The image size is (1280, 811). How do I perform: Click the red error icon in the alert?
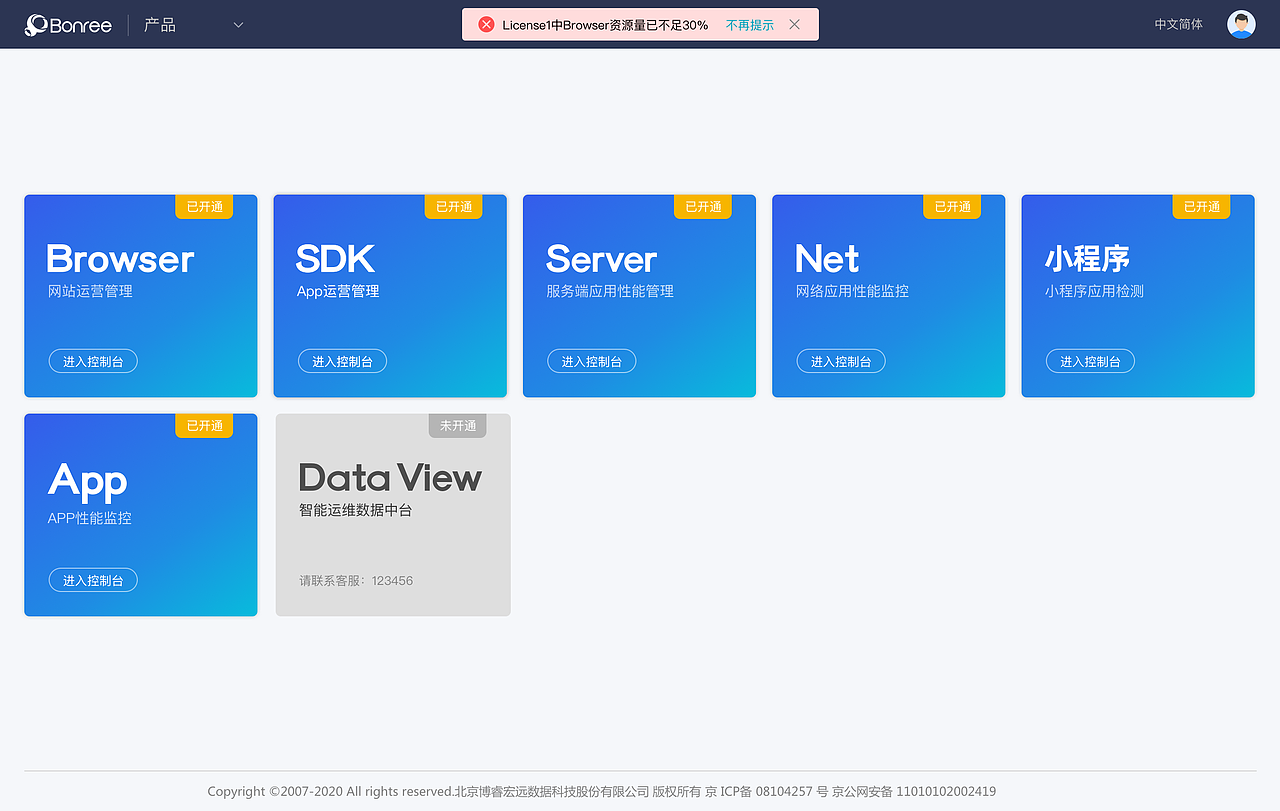pyautogui.click(x=486, y=25)
